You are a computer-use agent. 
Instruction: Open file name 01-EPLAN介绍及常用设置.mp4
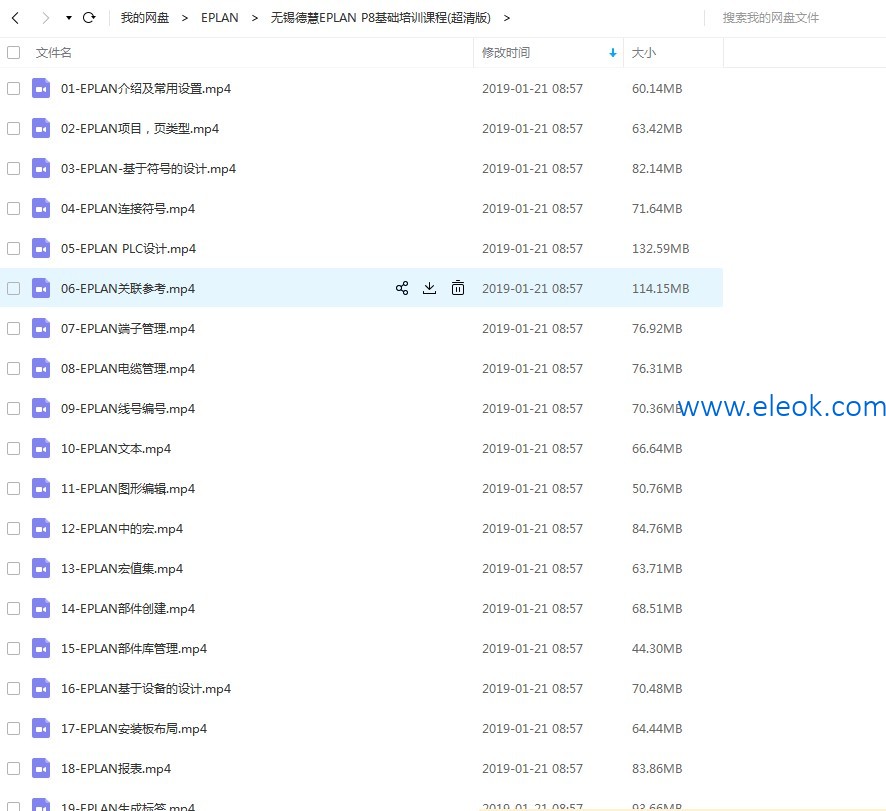click(146, 89)
